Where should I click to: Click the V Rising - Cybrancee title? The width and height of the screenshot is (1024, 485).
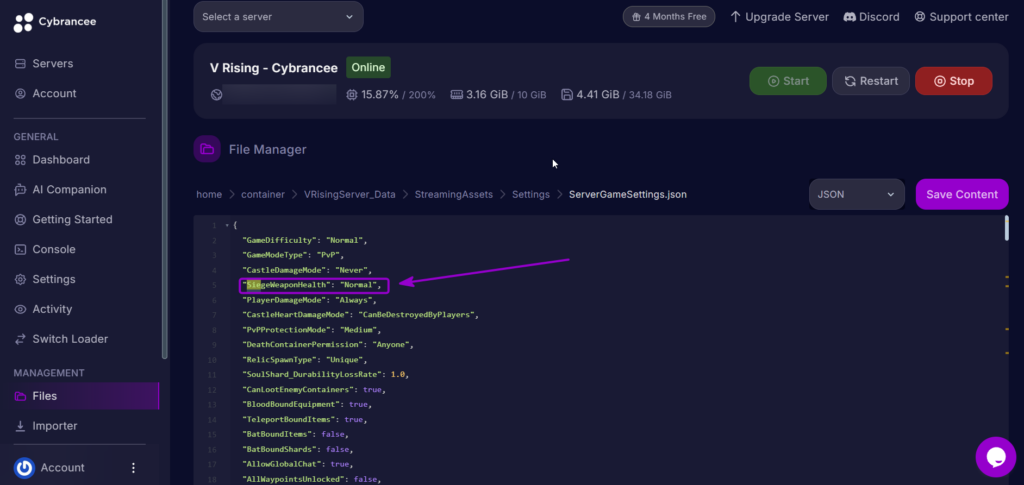click(274, 68)
